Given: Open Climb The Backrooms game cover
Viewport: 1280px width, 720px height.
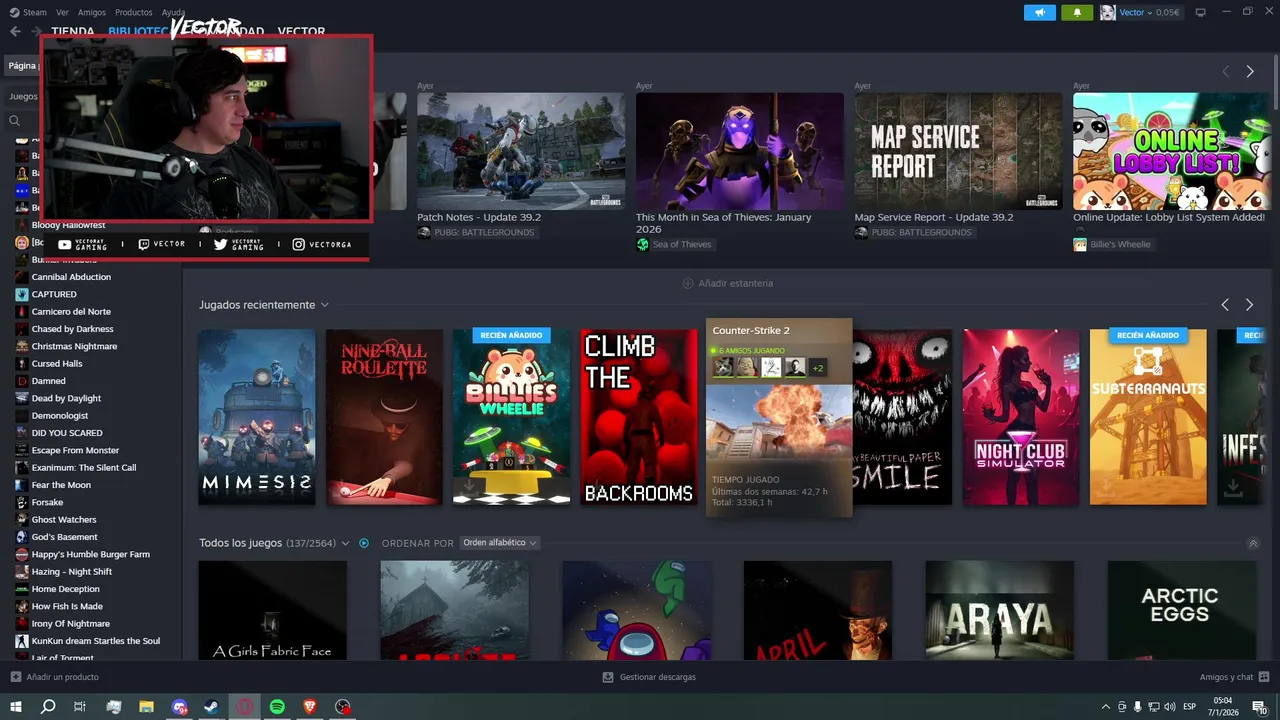Looking at the screenshot, I should [x=639, y=417].
